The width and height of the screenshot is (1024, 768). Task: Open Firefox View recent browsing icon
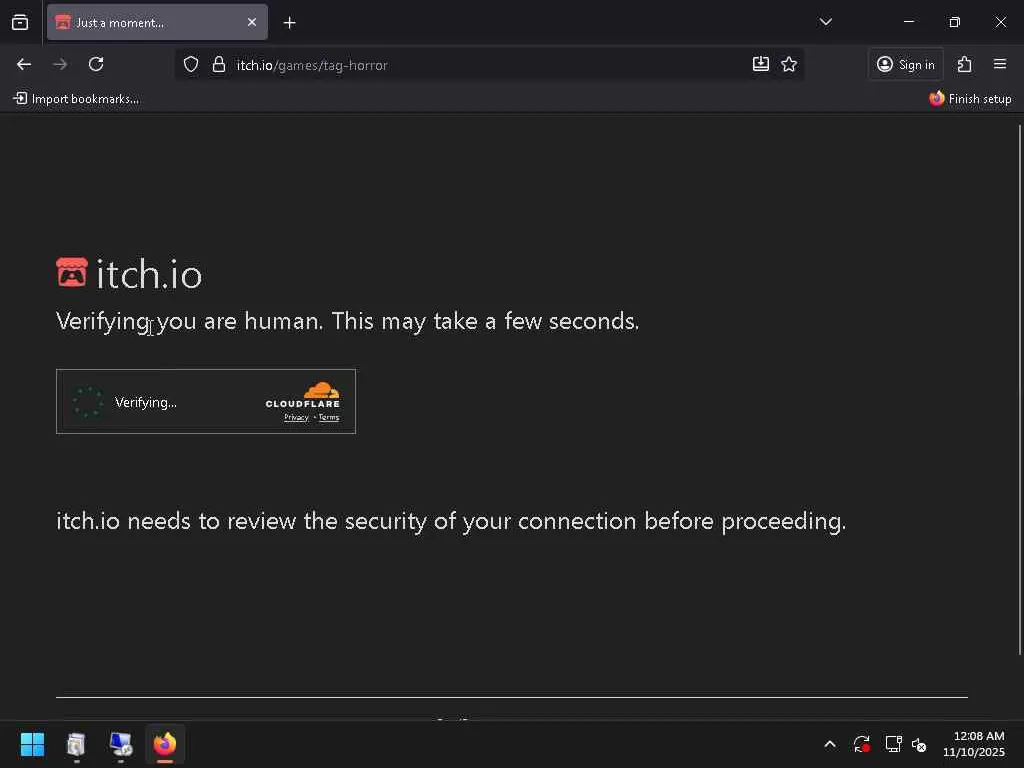coord(20,22)
